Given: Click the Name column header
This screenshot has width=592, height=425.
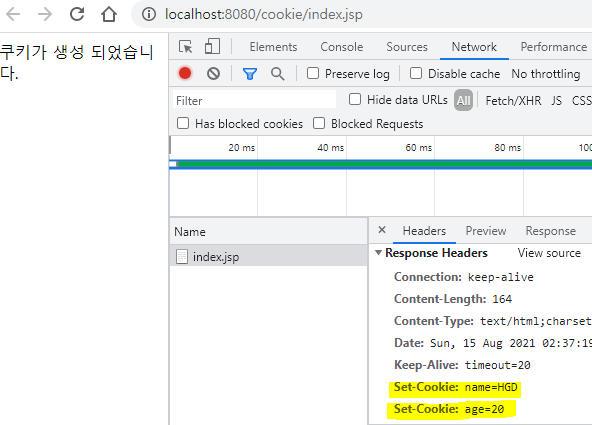Looking at the screenshot, I should [x=268, y=231].
